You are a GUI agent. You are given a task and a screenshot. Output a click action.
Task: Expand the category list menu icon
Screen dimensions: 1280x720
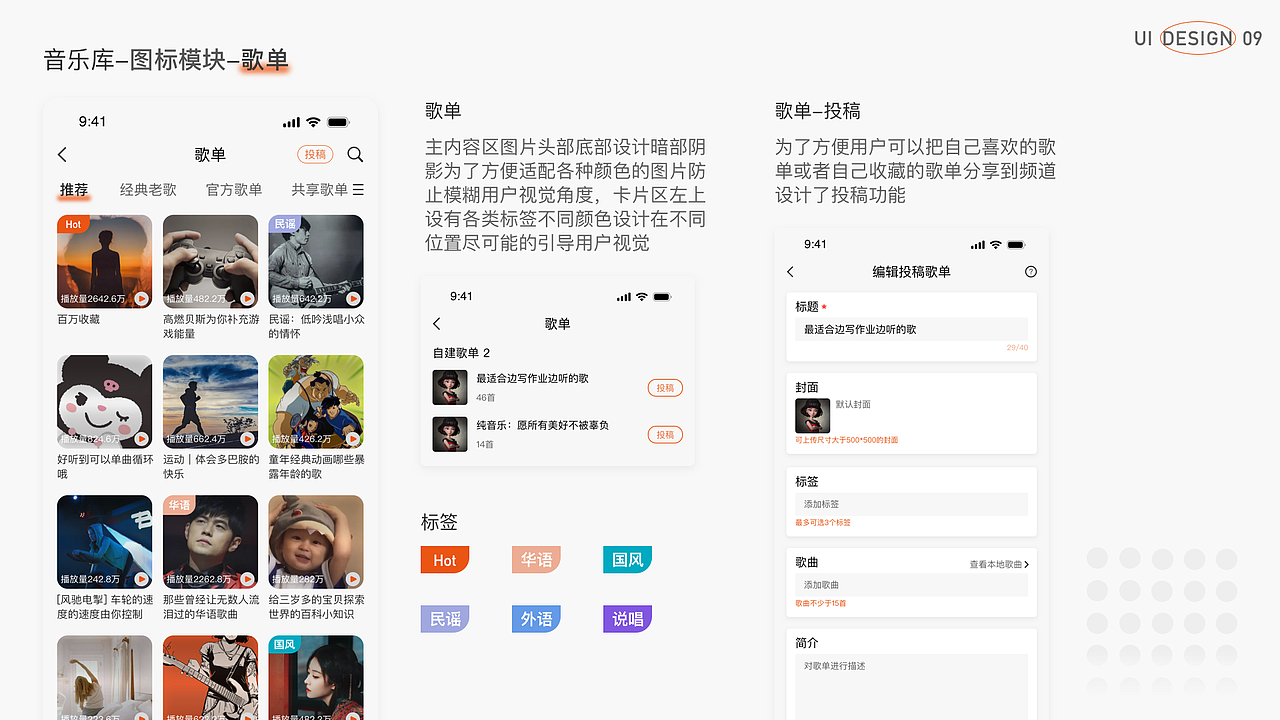pyautogui.click(x=358, y=189)
